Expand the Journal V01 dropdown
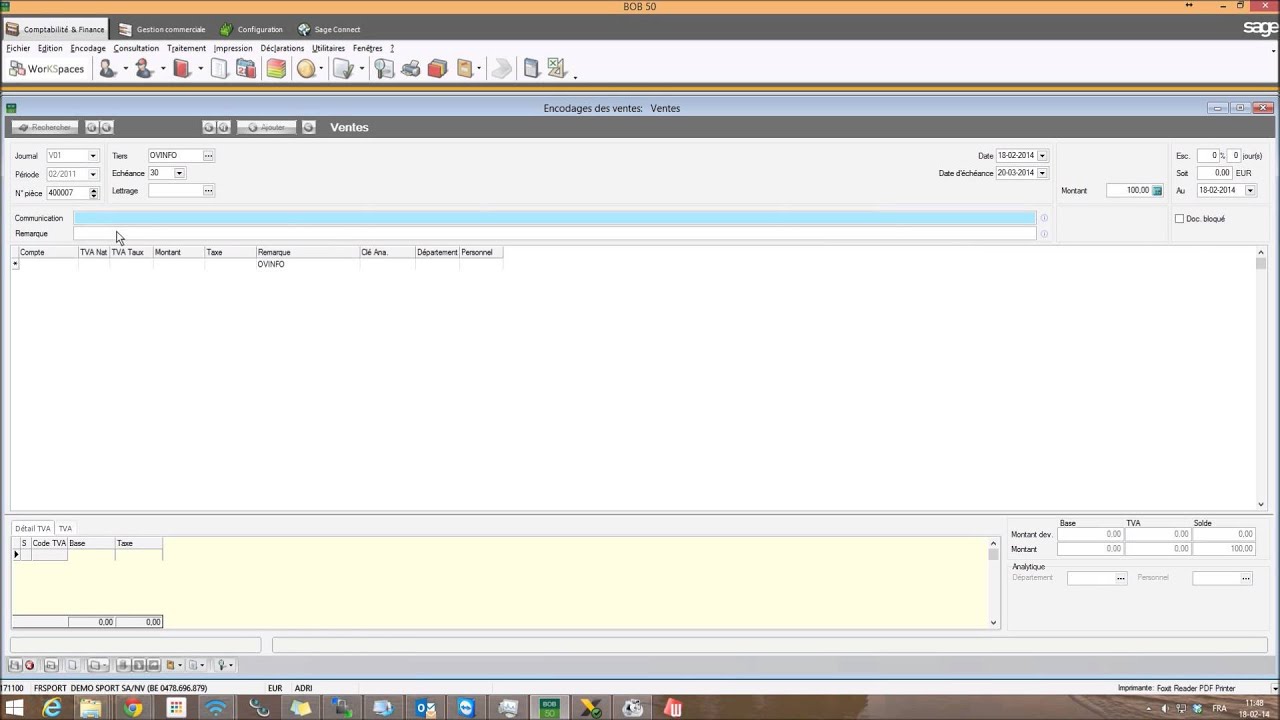Image resolution: width=1280 pixels, height=720 pixels. (93, 156)
